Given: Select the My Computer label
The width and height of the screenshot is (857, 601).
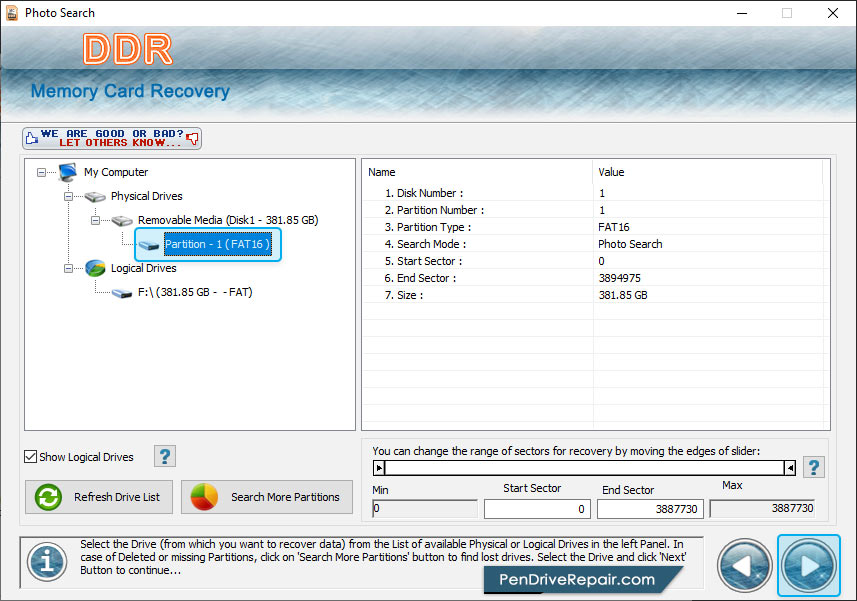Looking at the screenshot, I should [x=116, y=172].
